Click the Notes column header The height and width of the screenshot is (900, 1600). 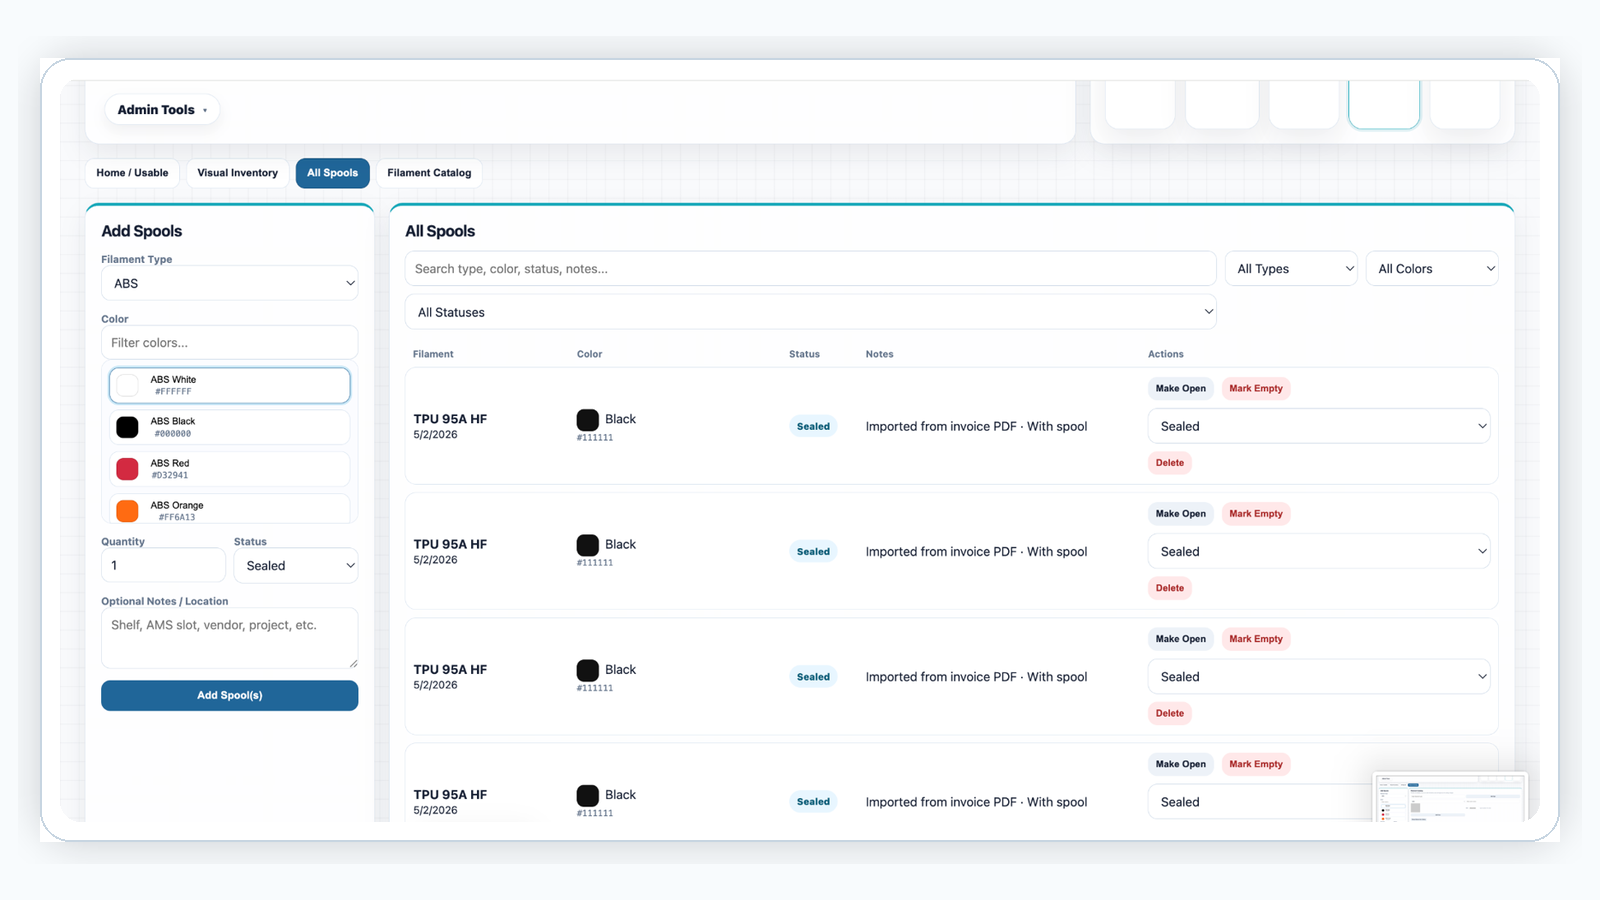(879, 354)
